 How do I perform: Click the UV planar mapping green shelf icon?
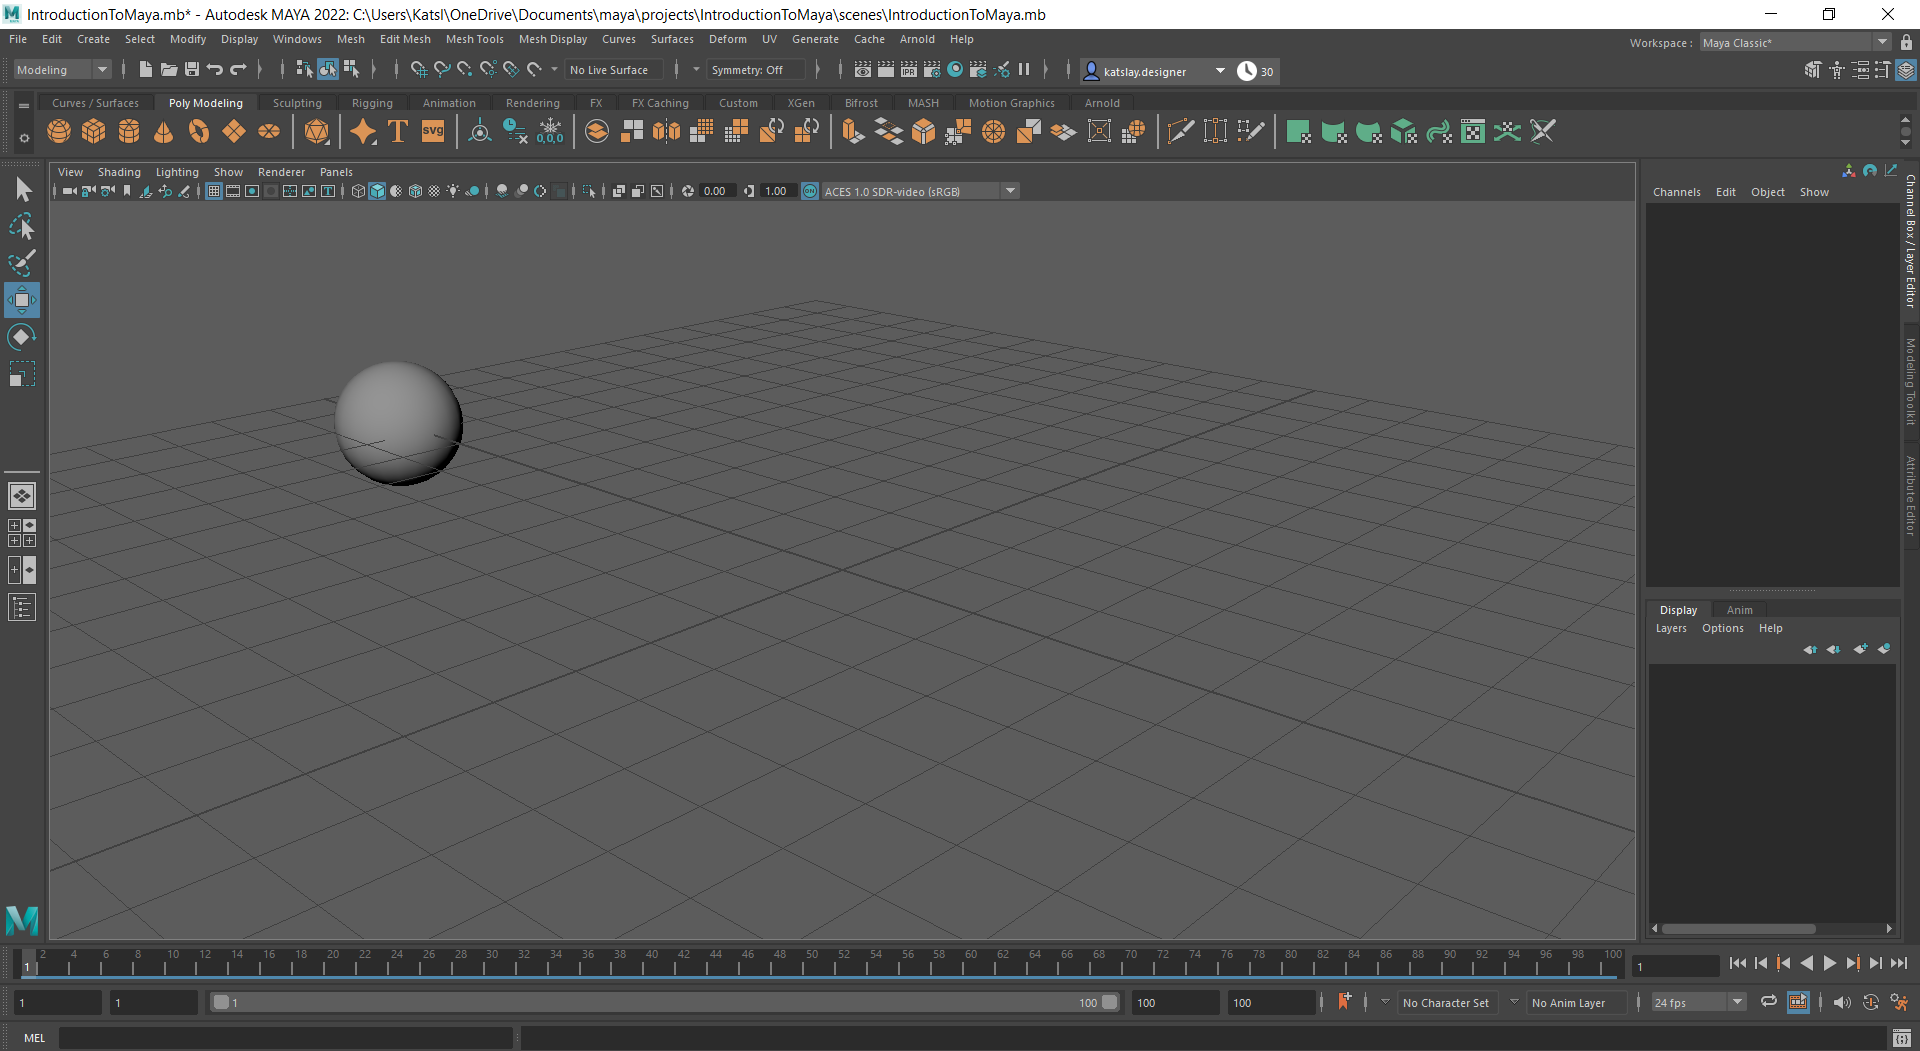(1299, 131)
